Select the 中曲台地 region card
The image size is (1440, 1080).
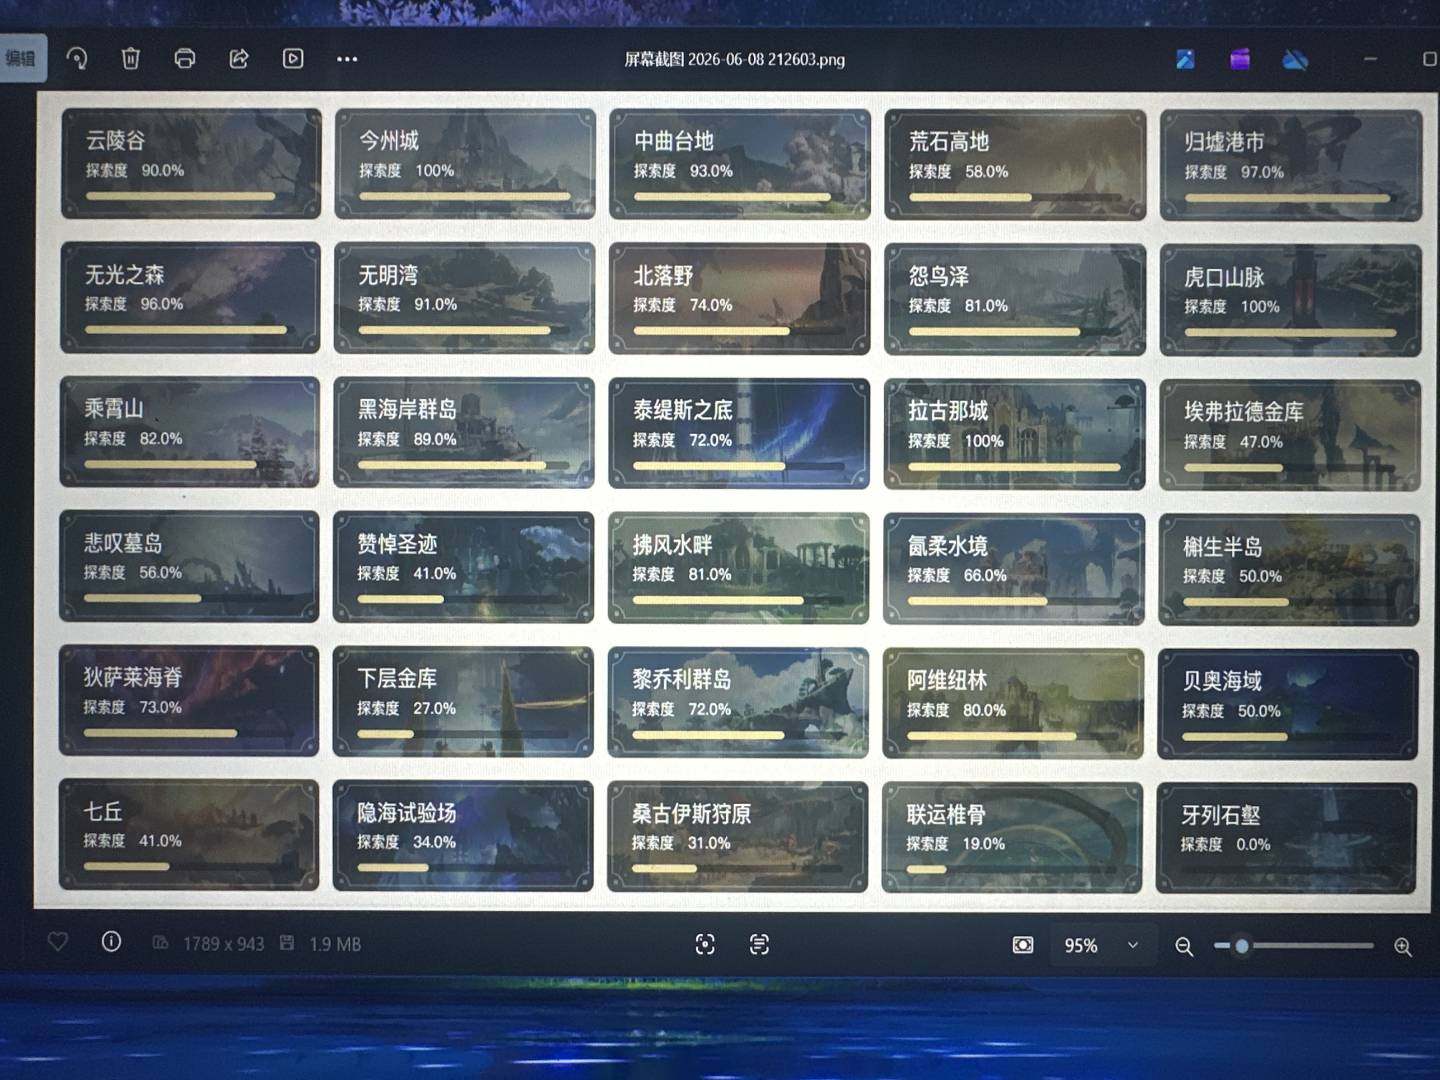[740, 164]
